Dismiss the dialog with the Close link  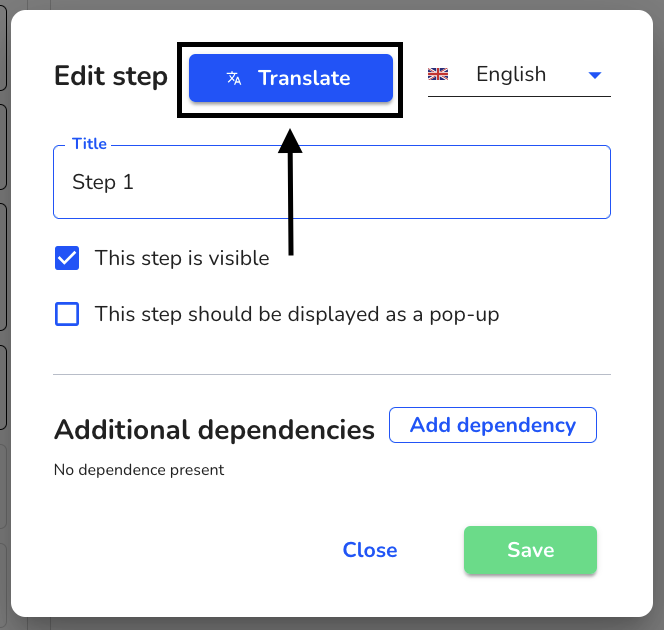click(370, 550)
